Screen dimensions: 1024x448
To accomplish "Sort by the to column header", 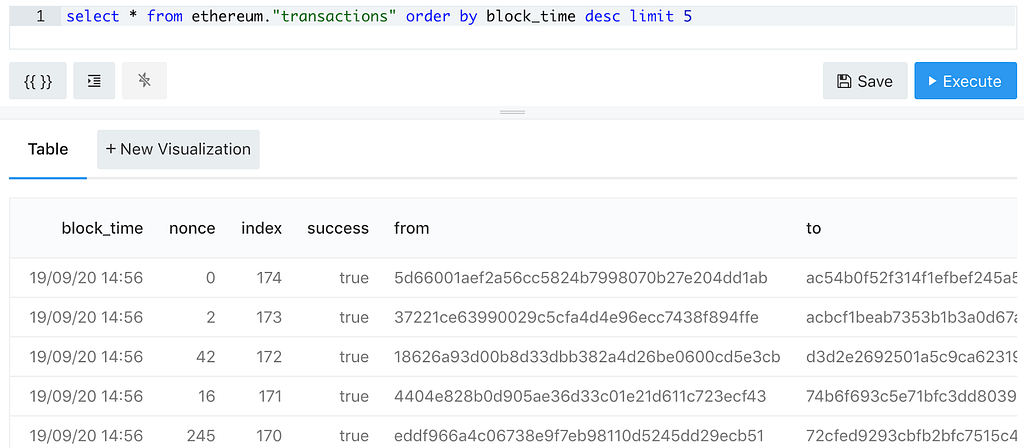I will coord(814,229).
